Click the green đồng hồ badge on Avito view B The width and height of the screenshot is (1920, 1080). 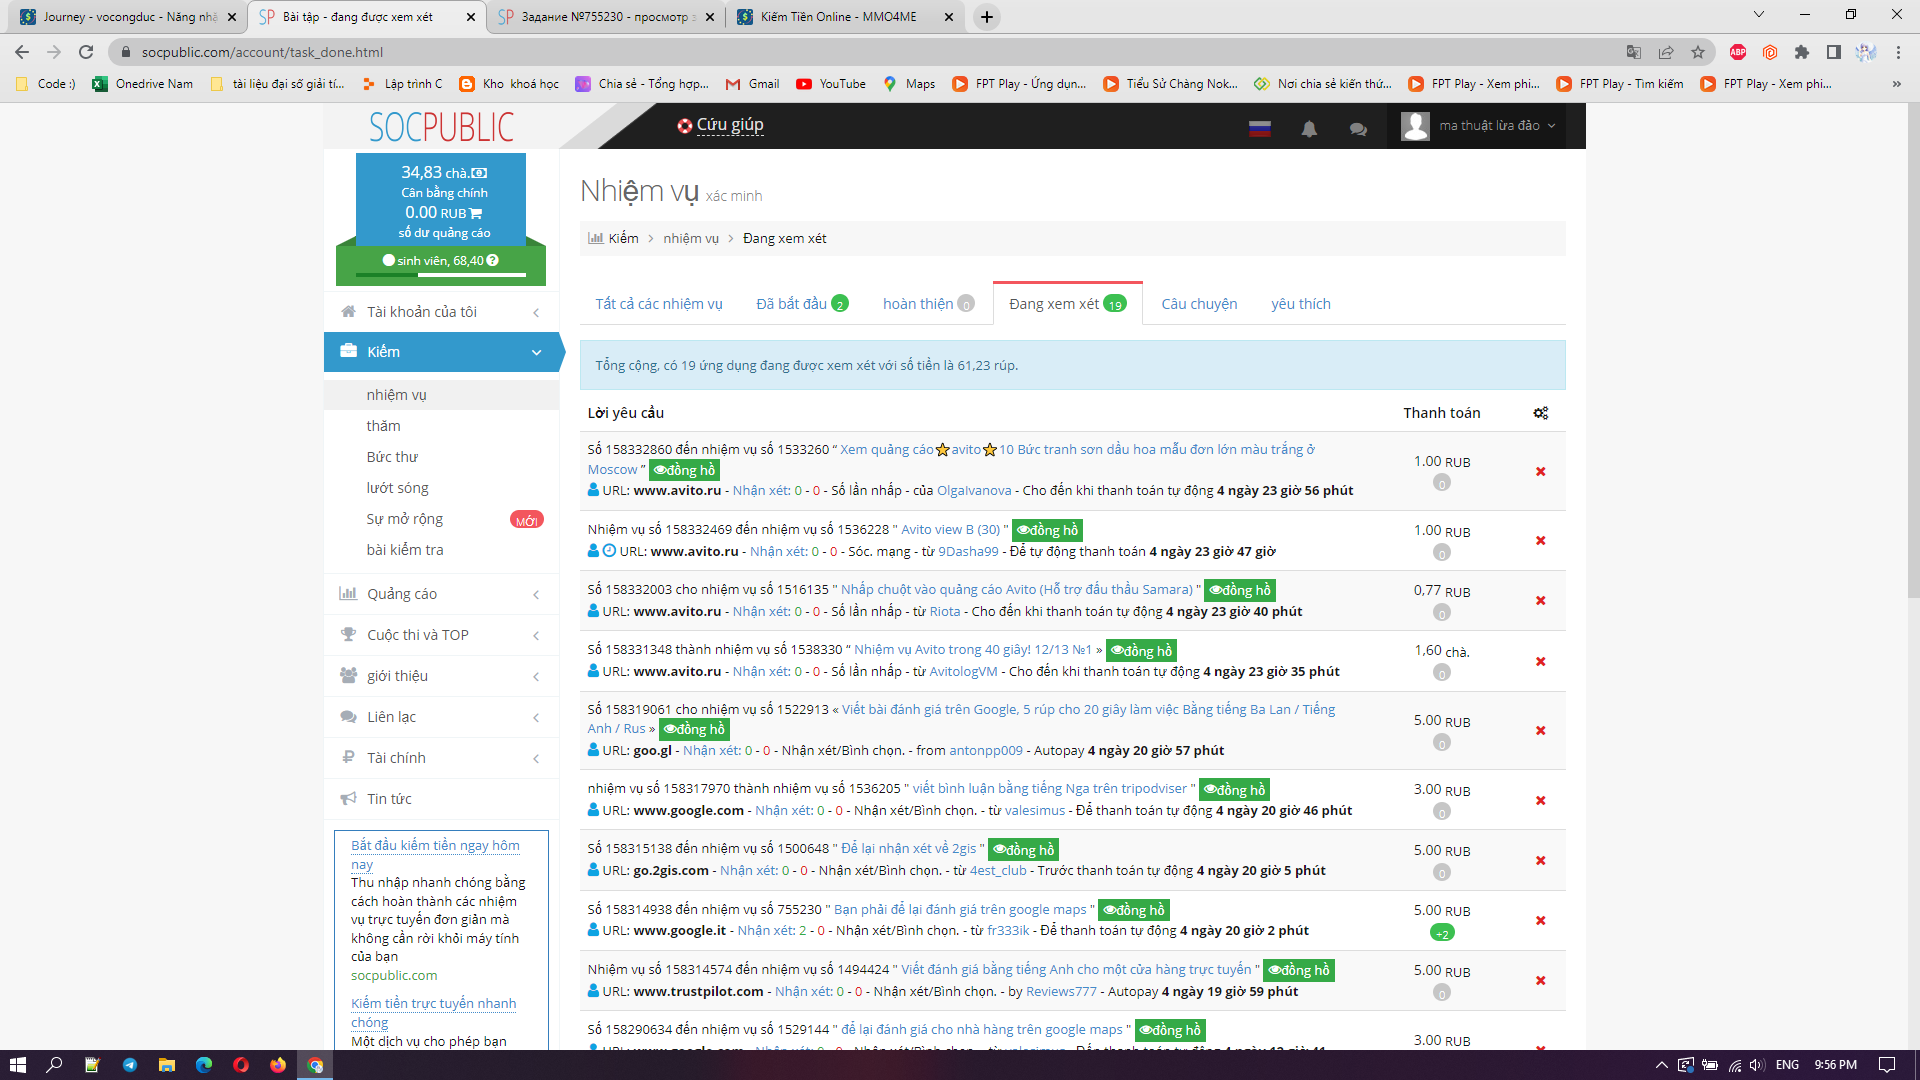click(1047, 530)
